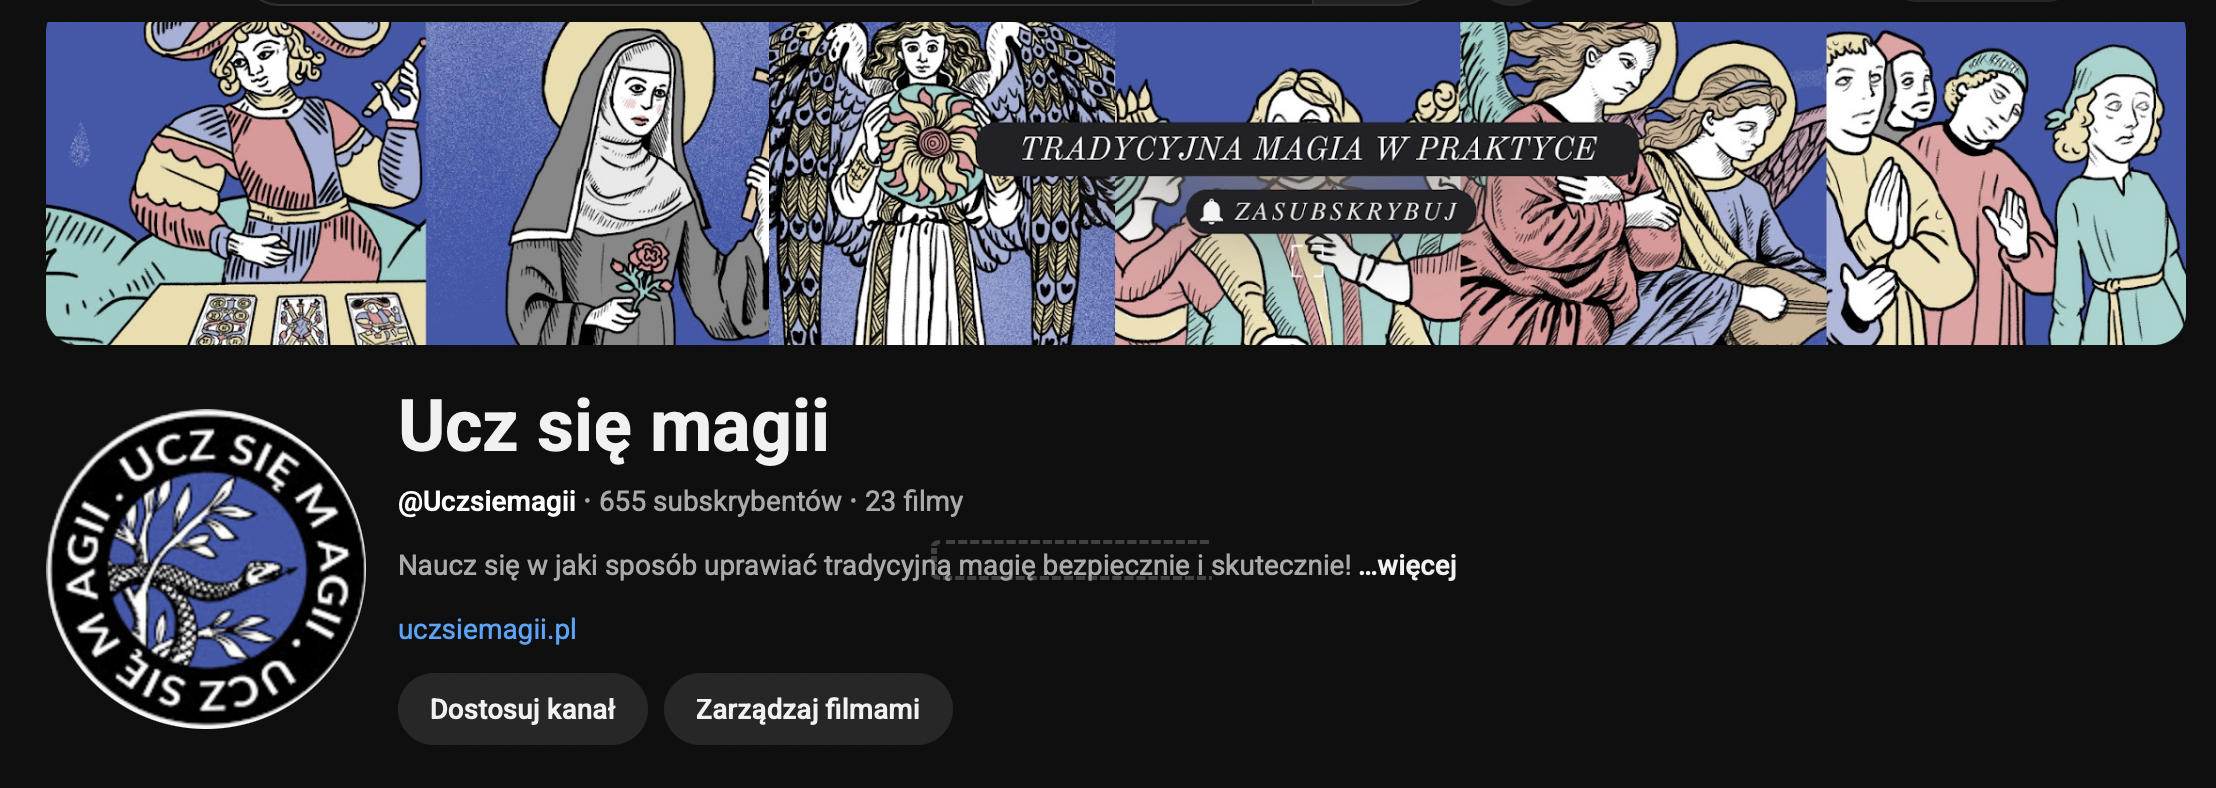
Task: Click the ZASUBSKRYBUJ label in the banner
Action: 1346,211
